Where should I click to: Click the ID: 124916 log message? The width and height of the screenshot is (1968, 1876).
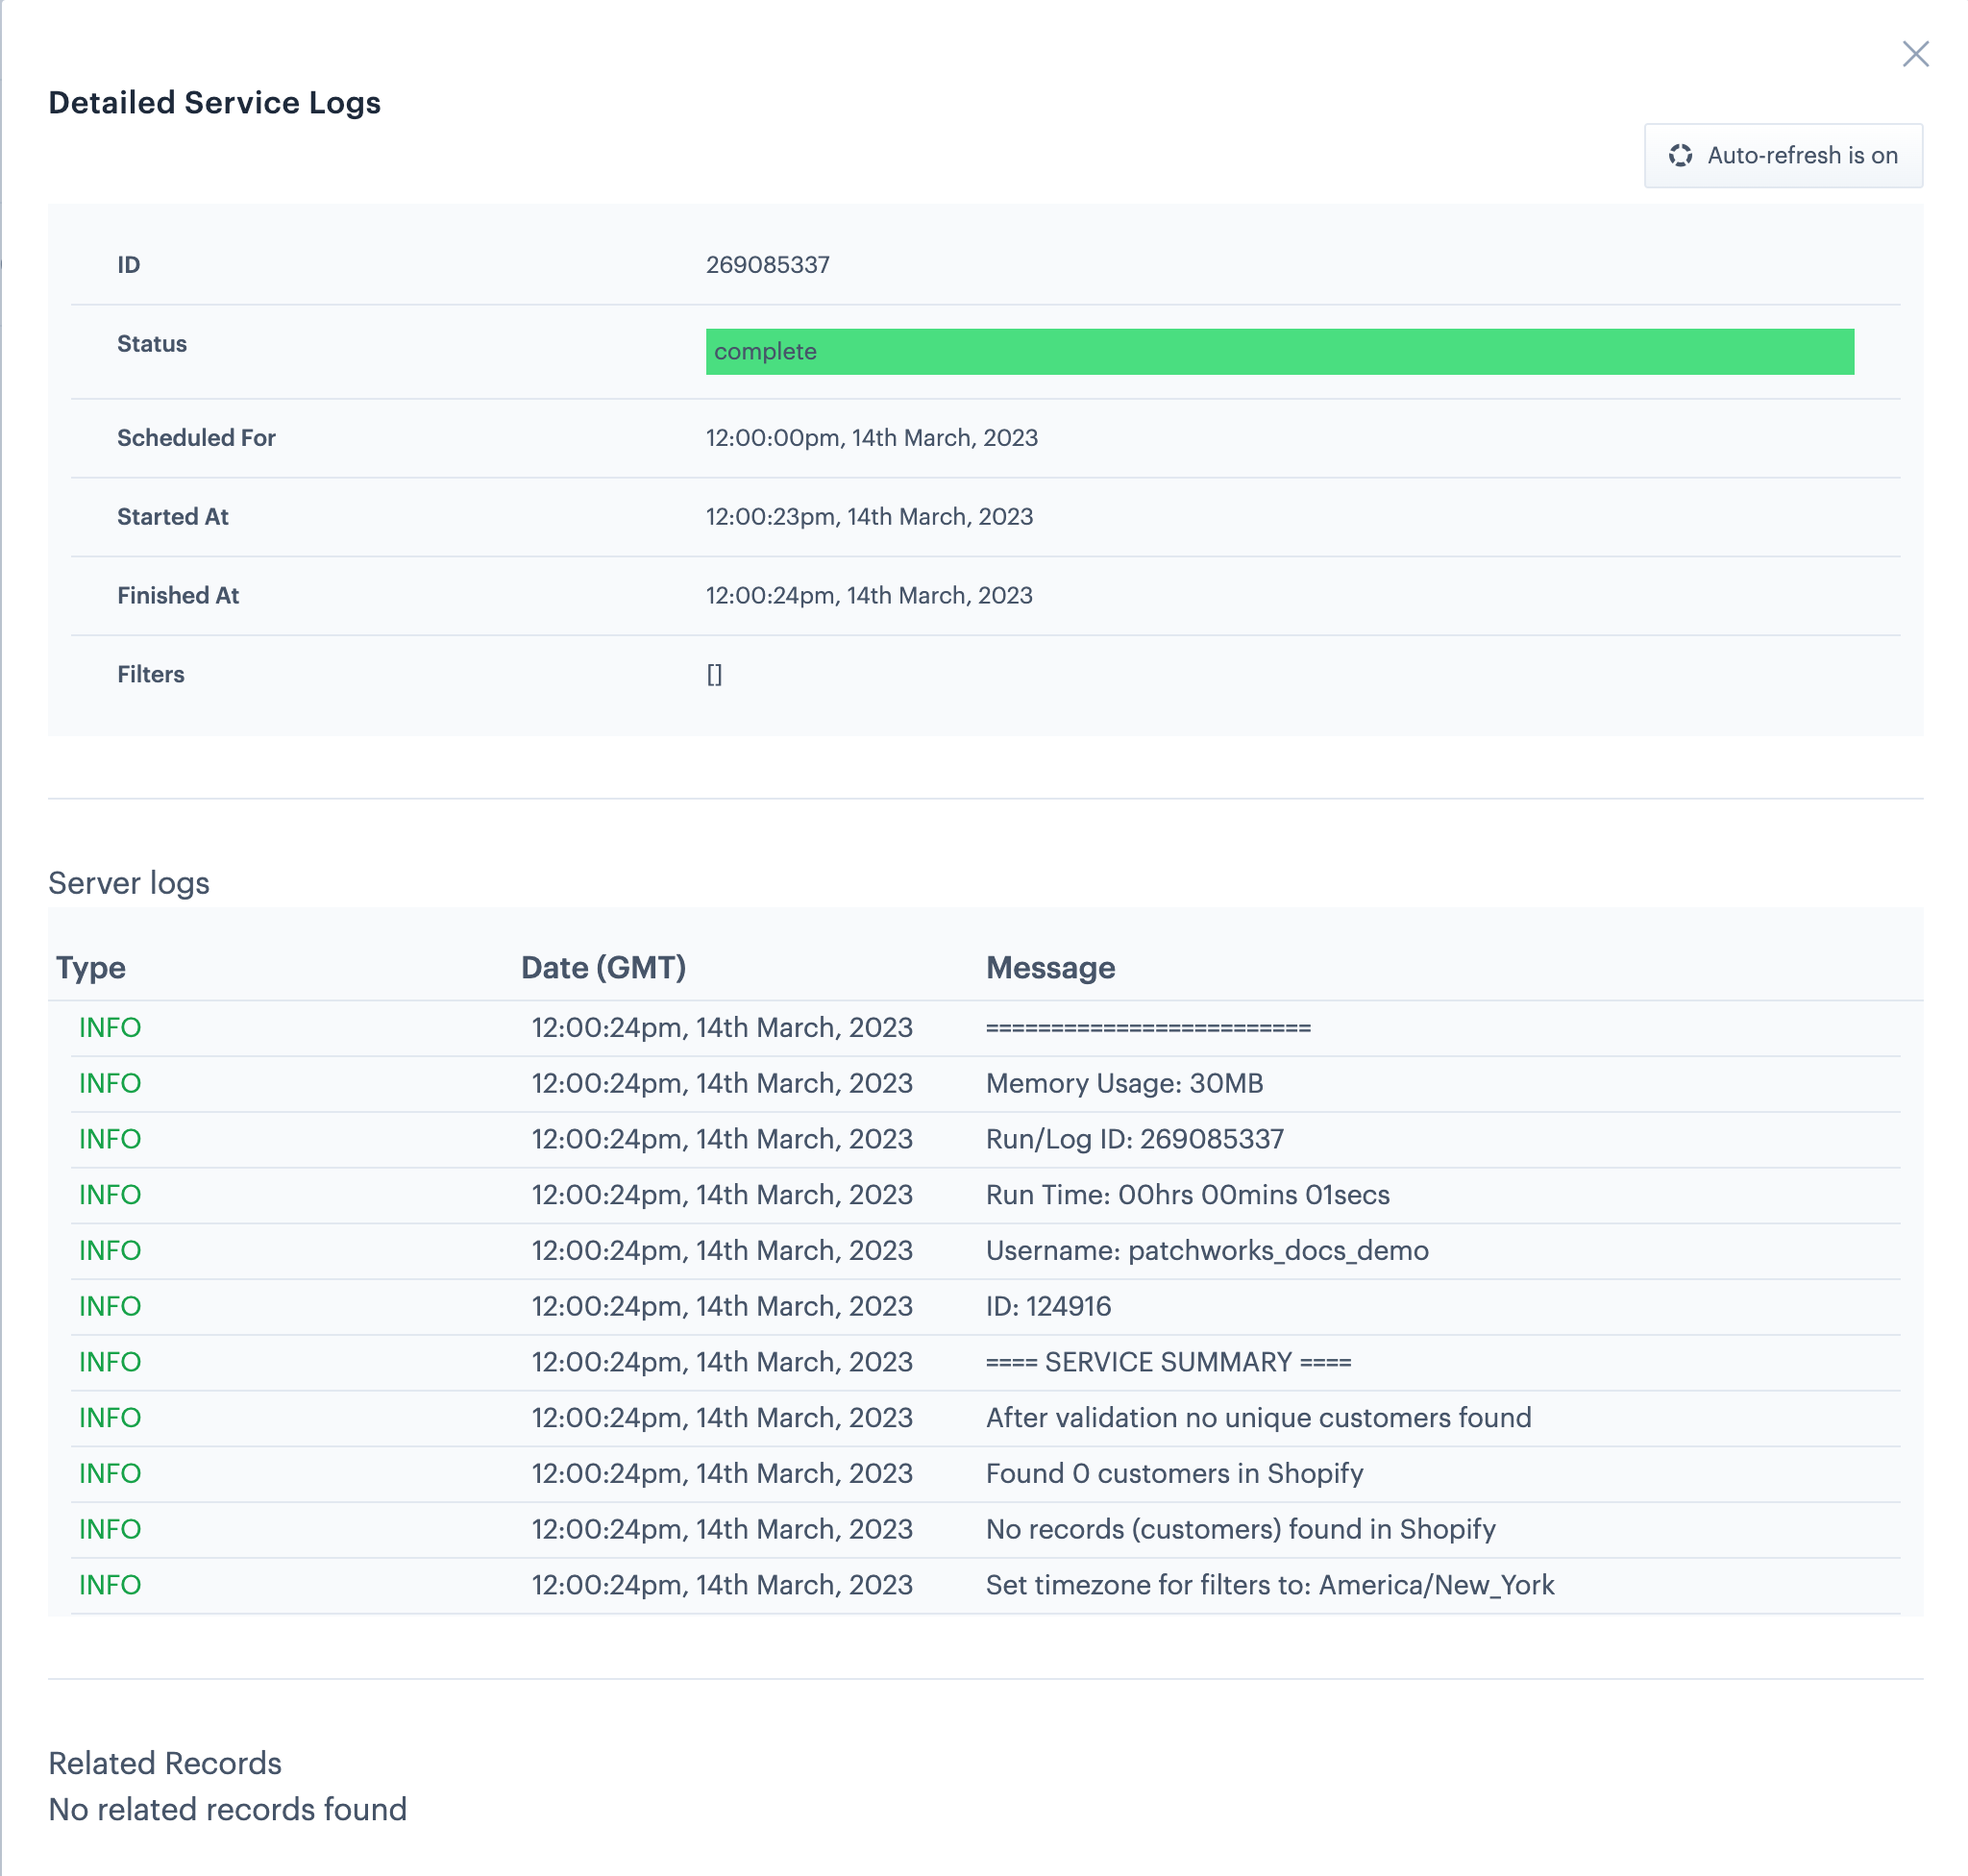coord(1047,1306)
